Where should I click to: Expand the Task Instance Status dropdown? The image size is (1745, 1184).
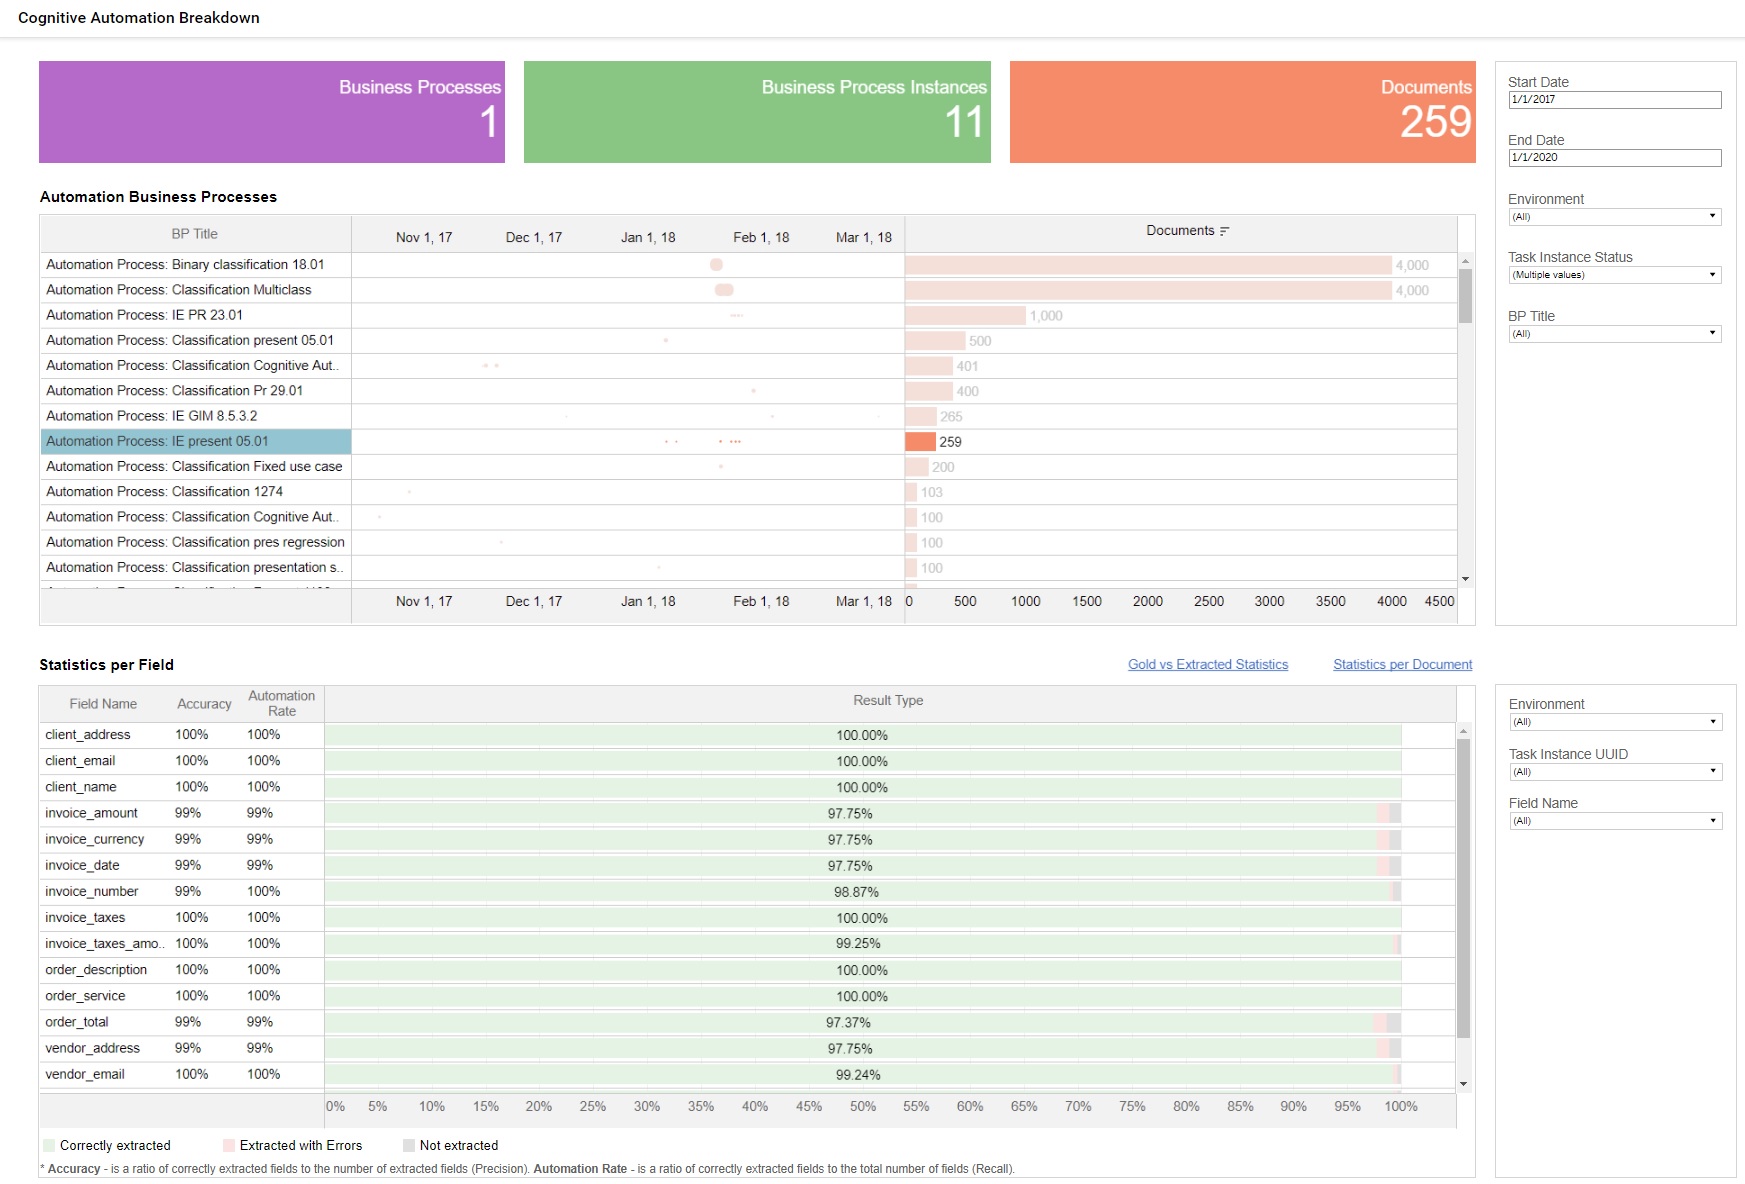(x=1614, y=275)
